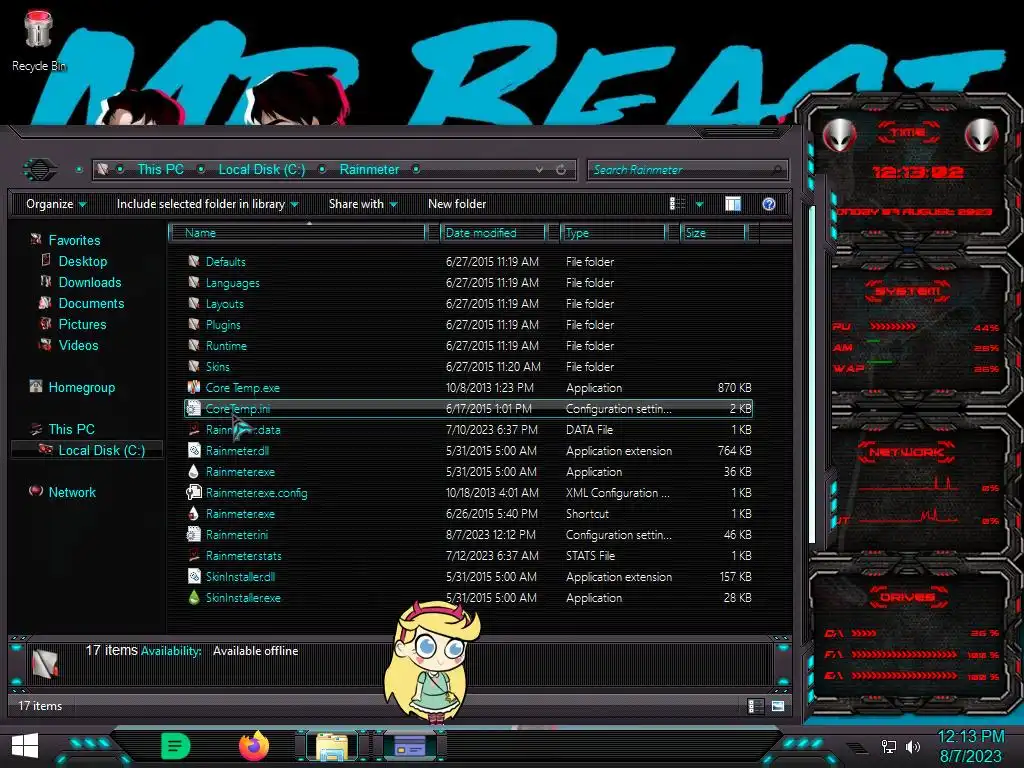Image resolution: width=1024 pixels, height=768 pixels.
Task: Sort by the Name column header
Action: point(297,233)
